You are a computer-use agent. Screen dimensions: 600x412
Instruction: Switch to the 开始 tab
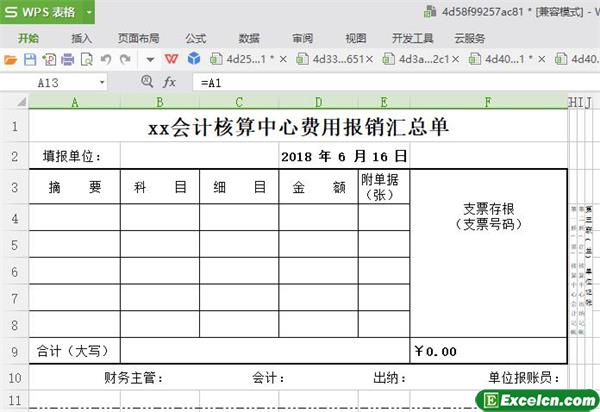point(28,38)
